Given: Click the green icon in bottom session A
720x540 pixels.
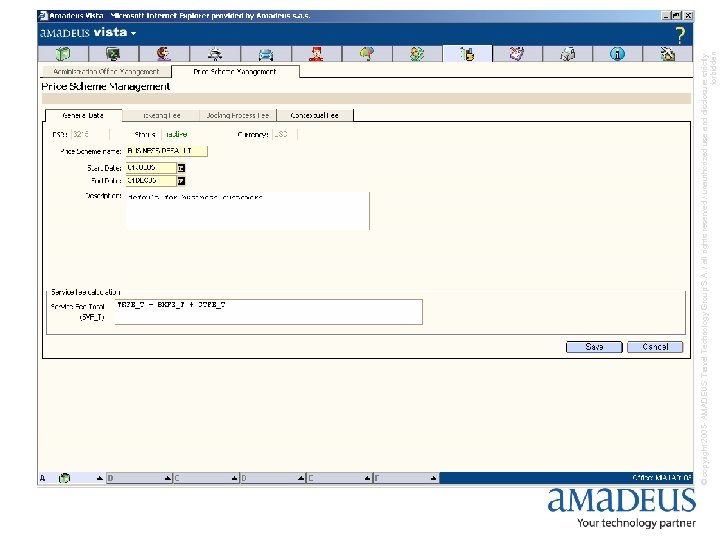Looking at the screenshot, I should (x=64, y=478).
